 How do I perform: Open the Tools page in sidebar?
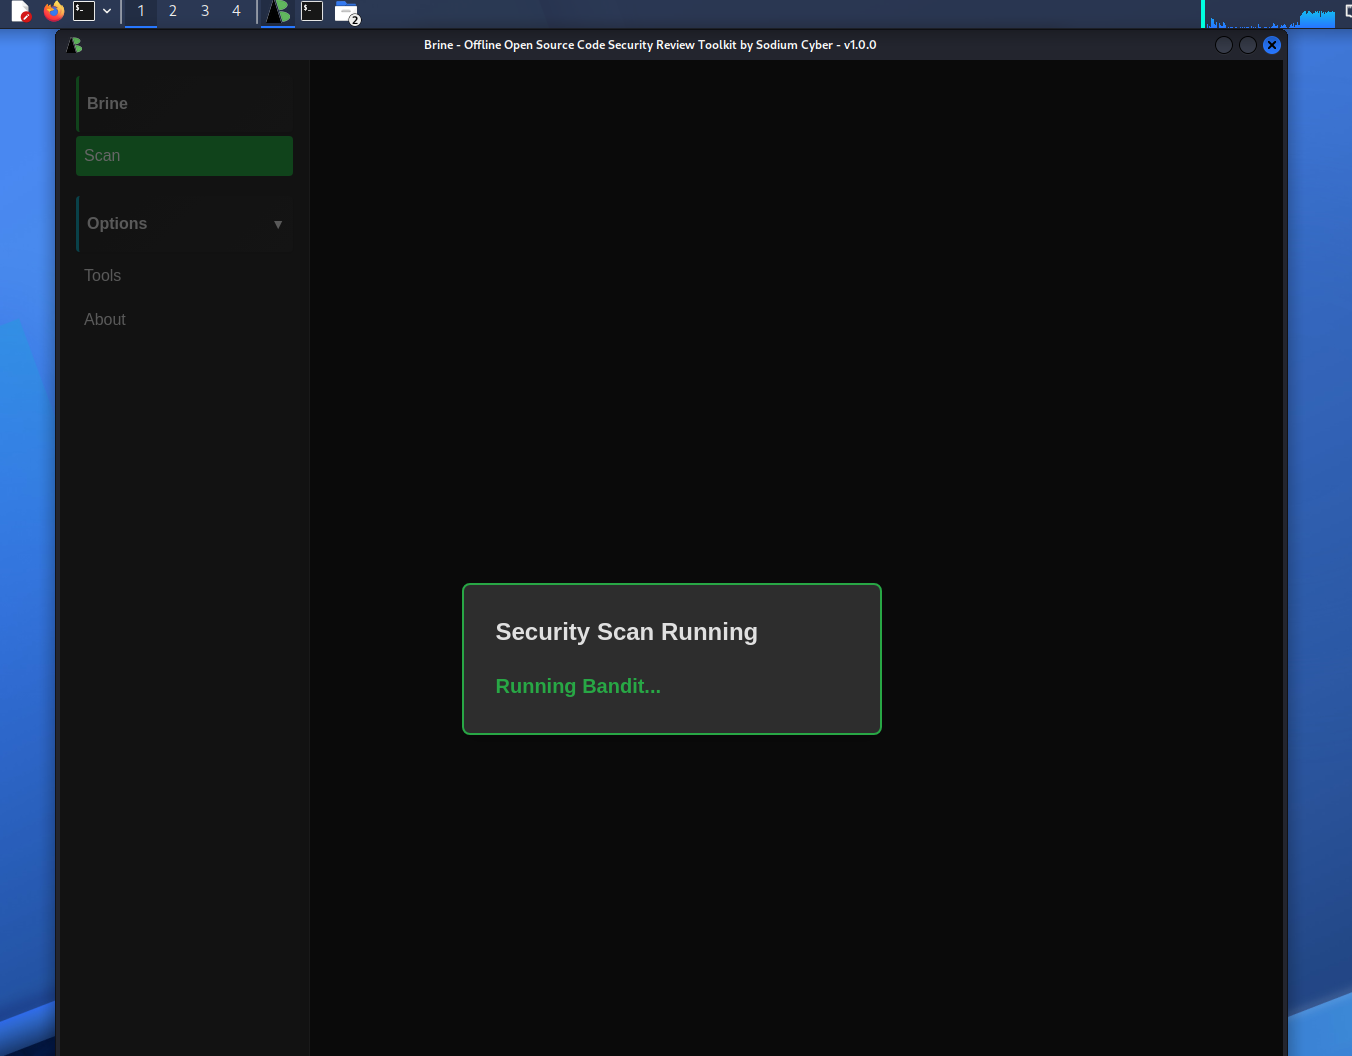pyautogui.click(x=103, y=276)
